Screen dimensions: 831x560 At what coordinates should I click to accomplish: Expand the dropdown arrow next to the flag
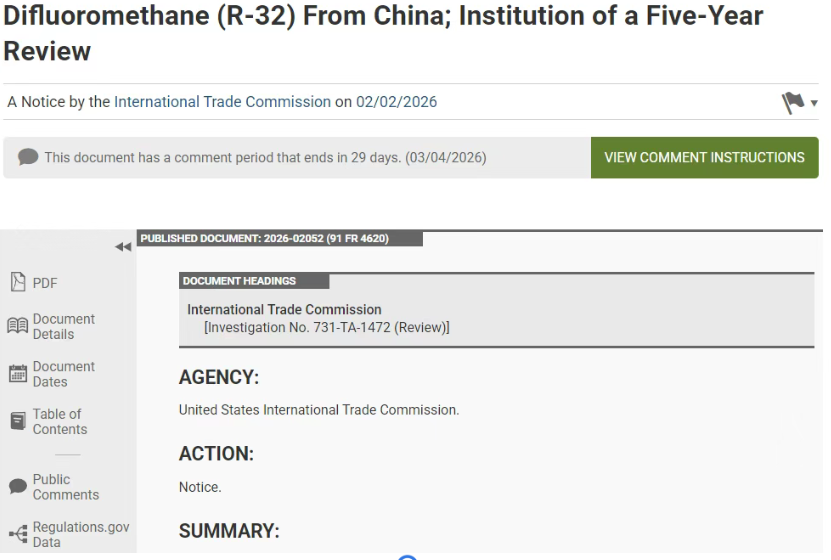(815, 103)
